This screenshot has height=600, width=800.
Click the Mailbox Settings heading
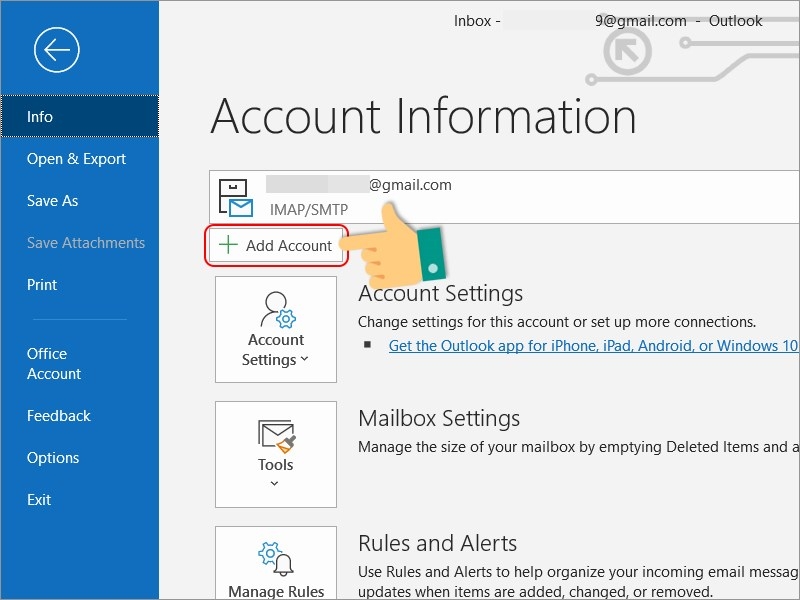(439, 418)
